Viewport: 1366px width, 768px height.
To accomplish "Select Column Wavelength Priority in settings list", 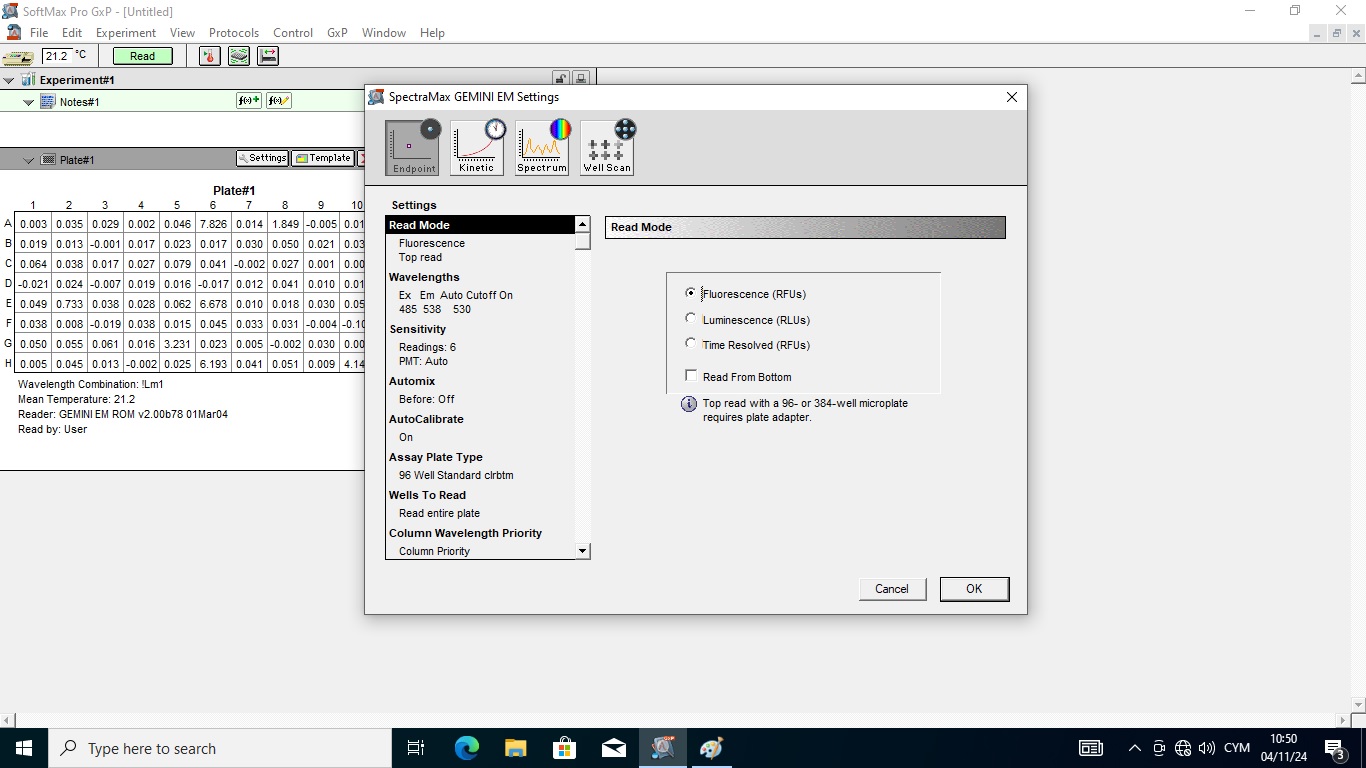I will [x=465, y=533].
